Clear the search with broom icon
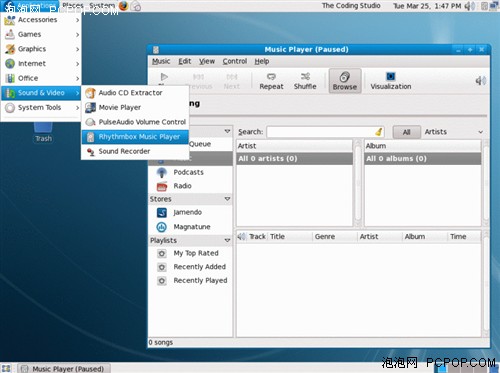The height and width of the screenshot is (373, 500). point(378,132)
